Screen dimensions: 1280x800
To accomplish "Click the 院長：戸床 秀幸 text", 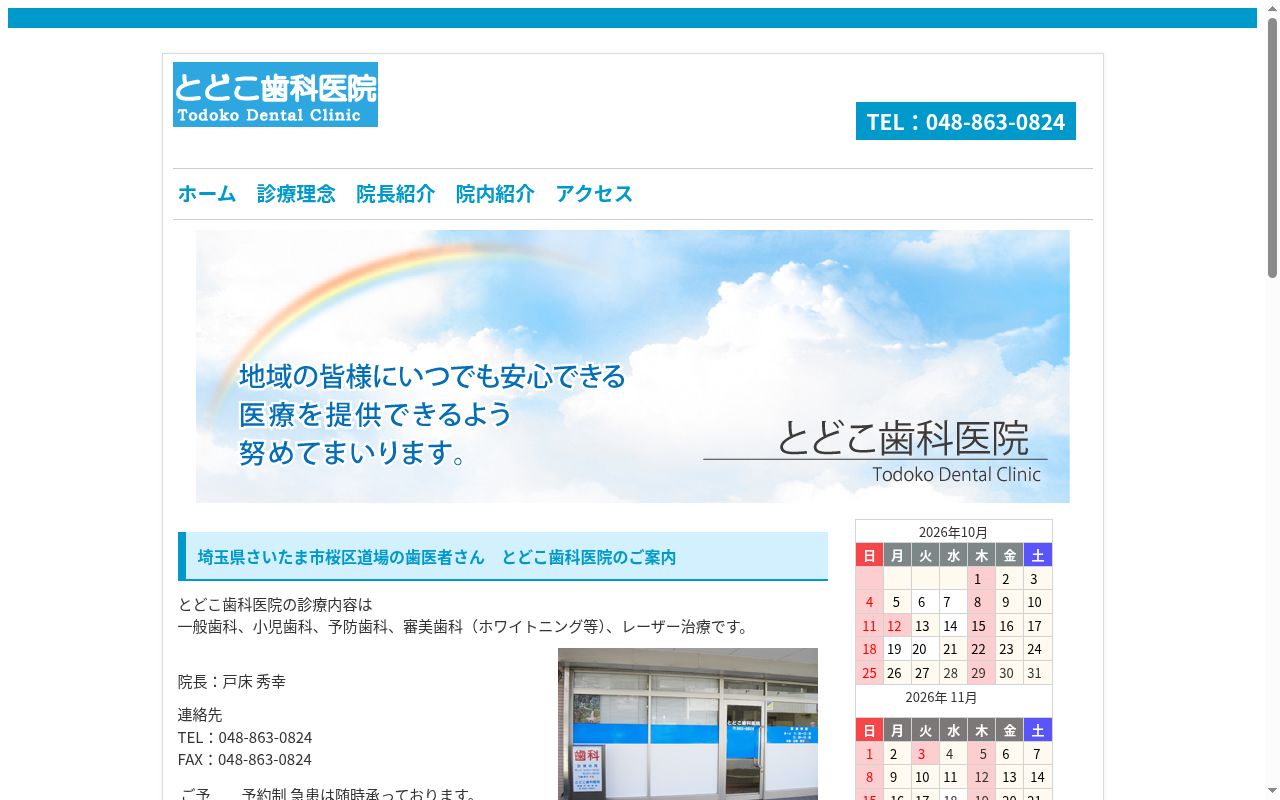I will (x=232, y=681).
